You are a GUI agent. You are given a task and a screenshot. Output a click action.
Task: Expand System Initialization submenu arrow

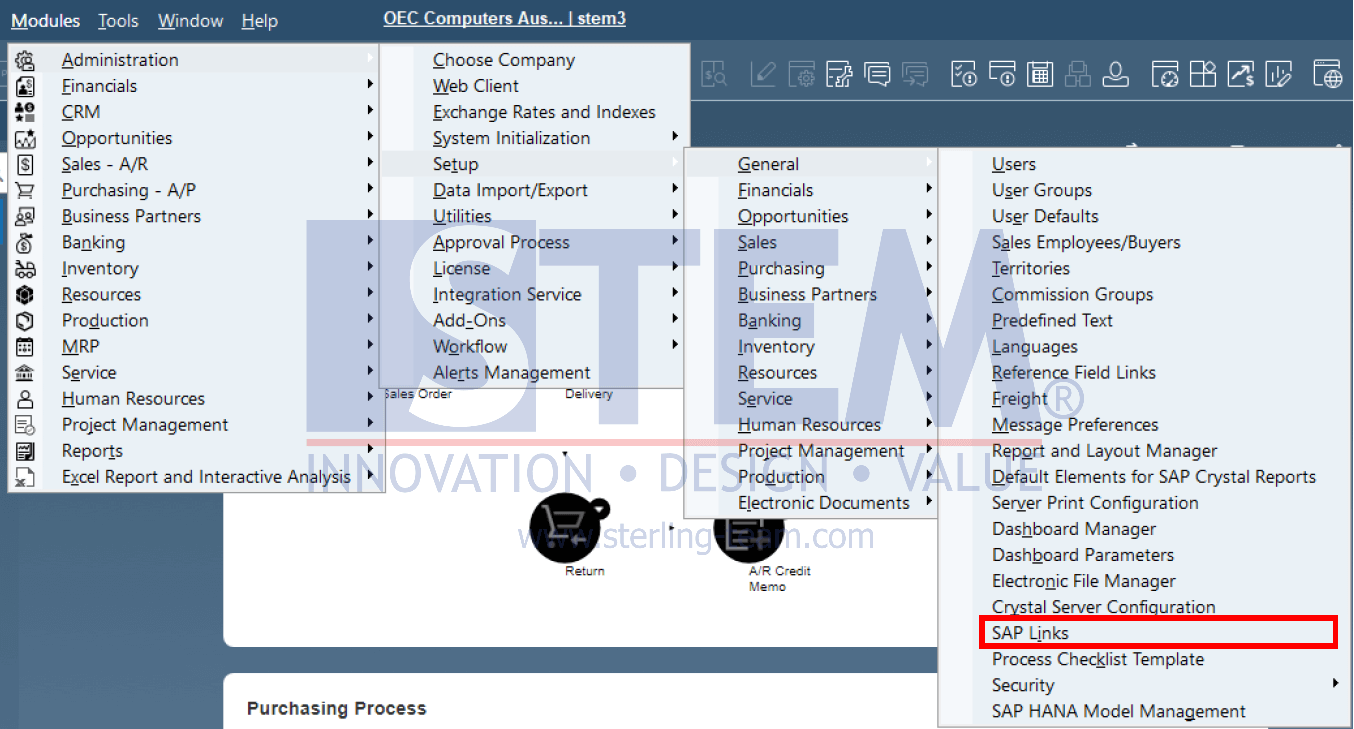click(x=676, y=137)
